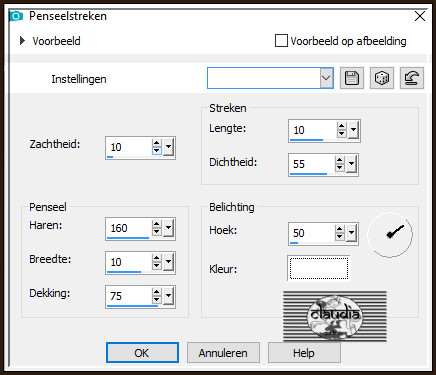The height and width of the screenshot is (375, 436).
Task: Increase Zachtheid with the up spinner arrow
Action: 156,144
